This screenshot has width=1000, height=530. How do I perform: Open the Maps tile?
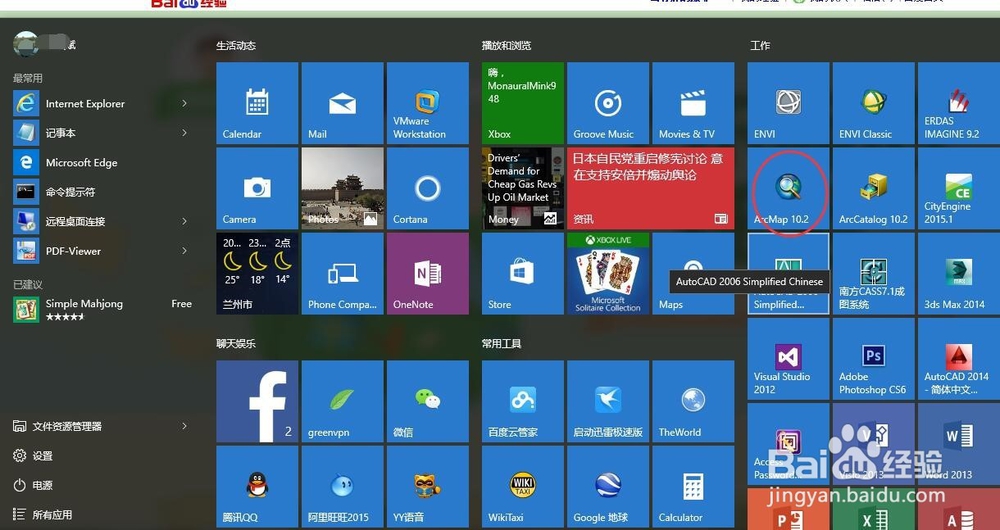(x=693, y=274)
